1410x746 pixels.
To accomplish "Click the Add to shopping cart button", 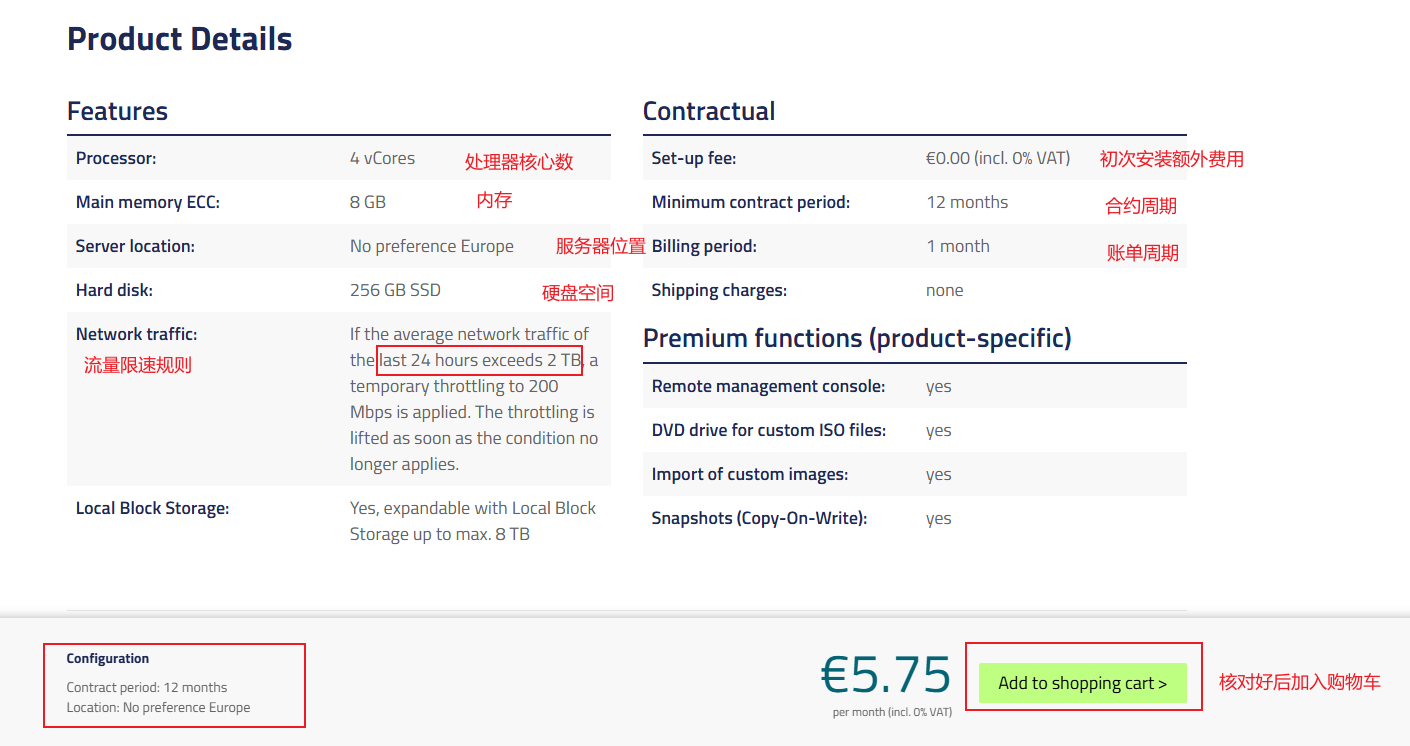I will point(1082,683).
